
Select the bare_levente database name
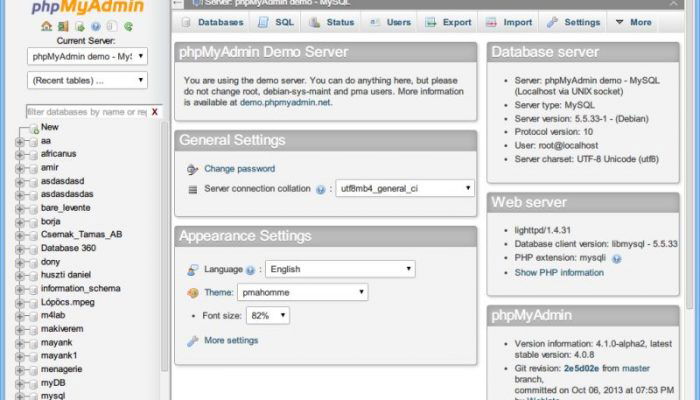pos(66,208)
